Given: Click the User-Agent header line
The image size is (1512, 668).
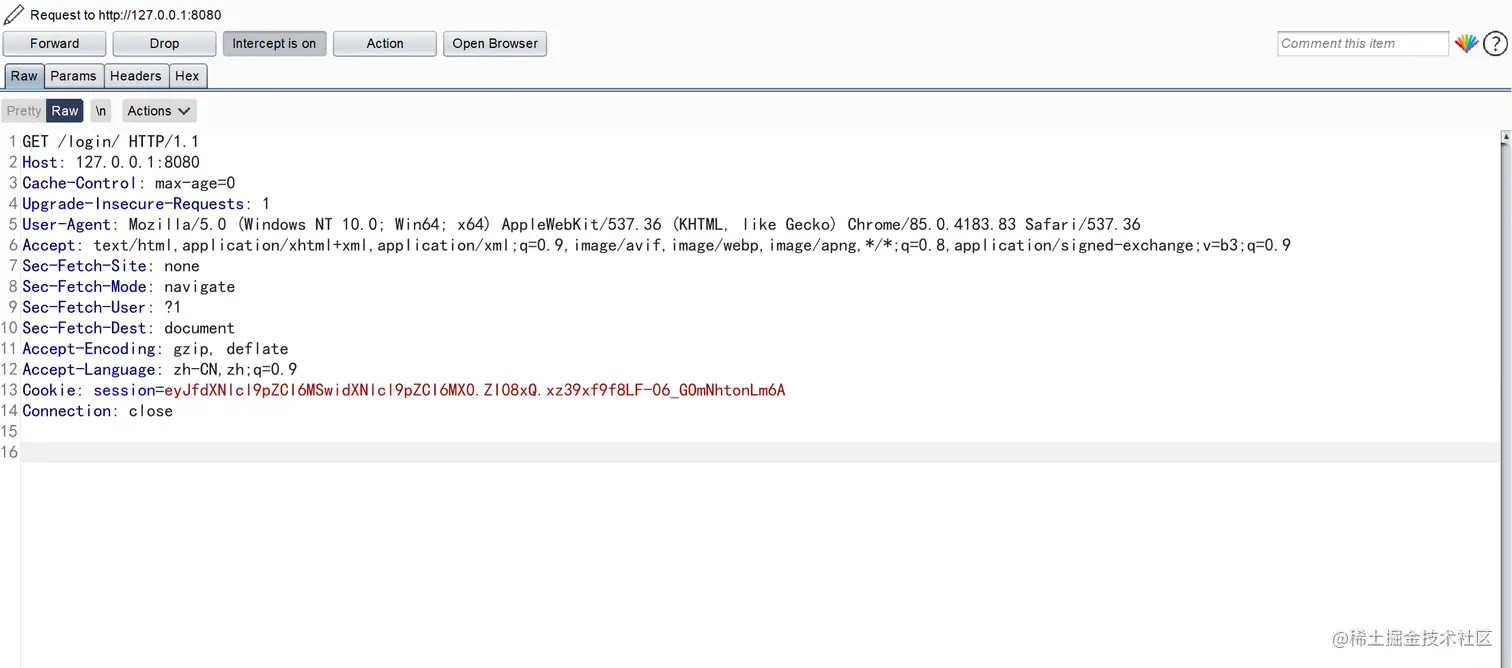Looking at the screenshot, I should click(x=581, y=225).
